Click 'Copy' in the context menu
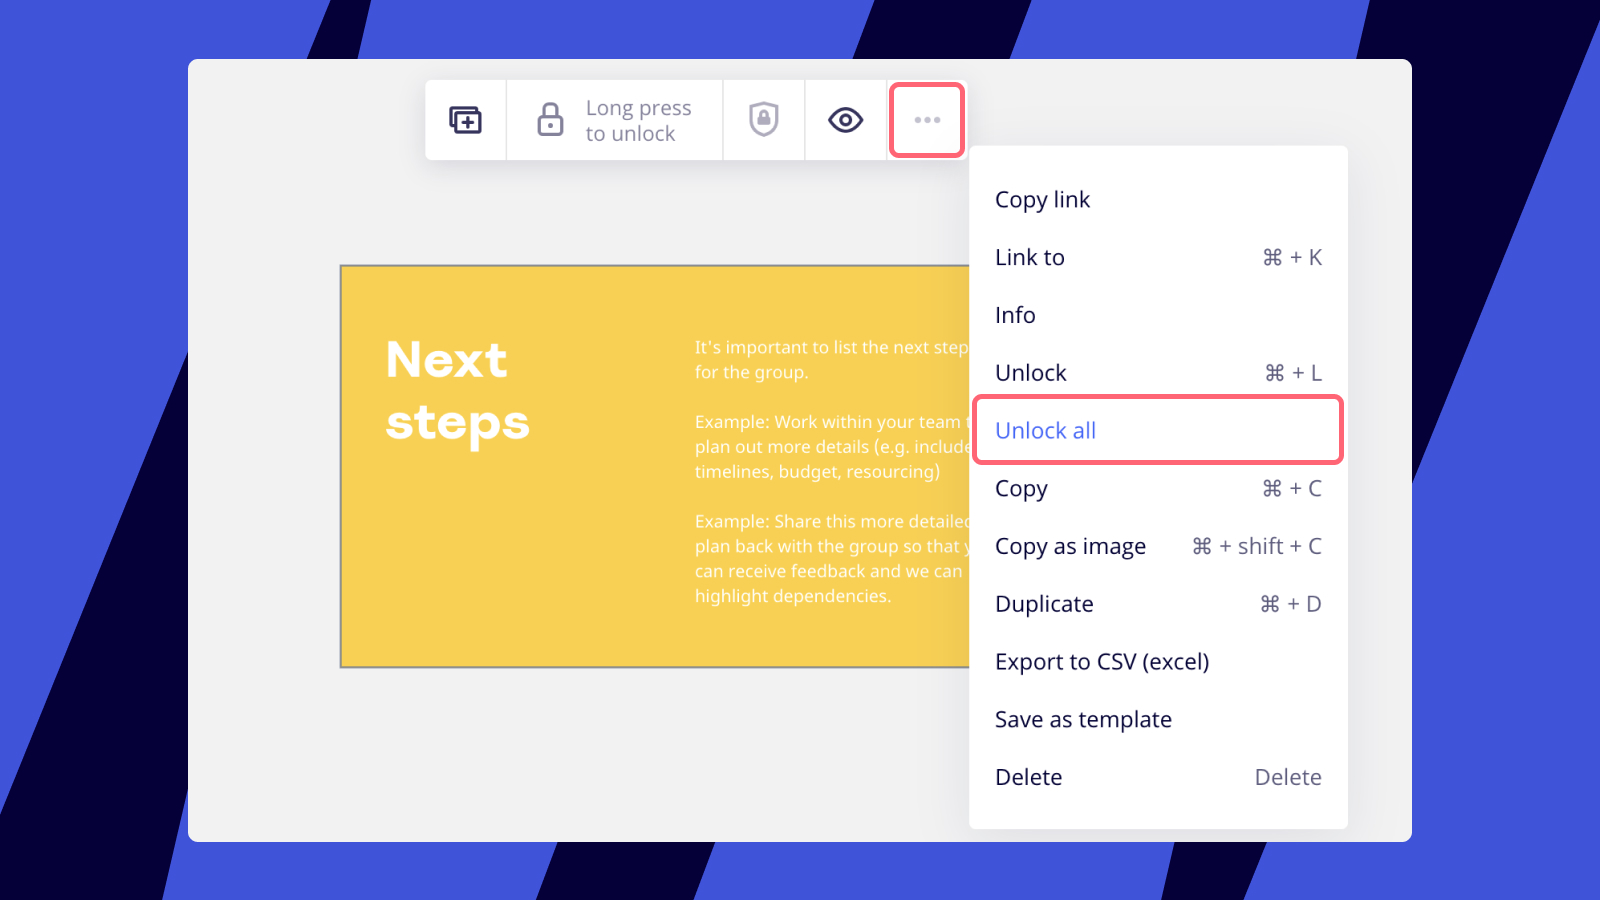1600x900 pixels. coord(1021,489)
